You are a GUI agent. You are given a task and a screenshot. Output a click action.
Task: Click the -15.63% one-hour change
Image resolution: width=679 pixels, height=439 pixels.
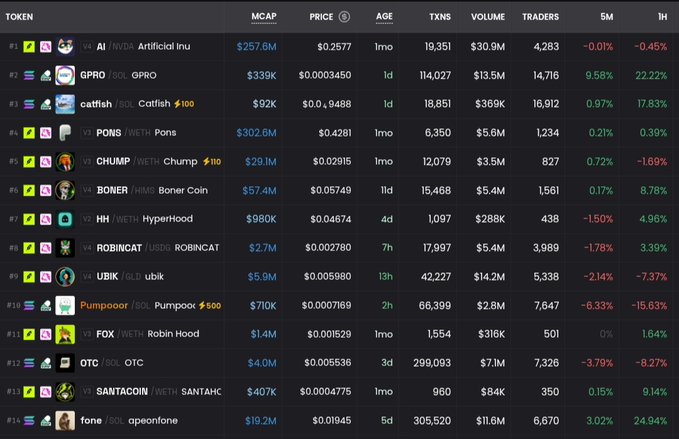pos(649,306)
